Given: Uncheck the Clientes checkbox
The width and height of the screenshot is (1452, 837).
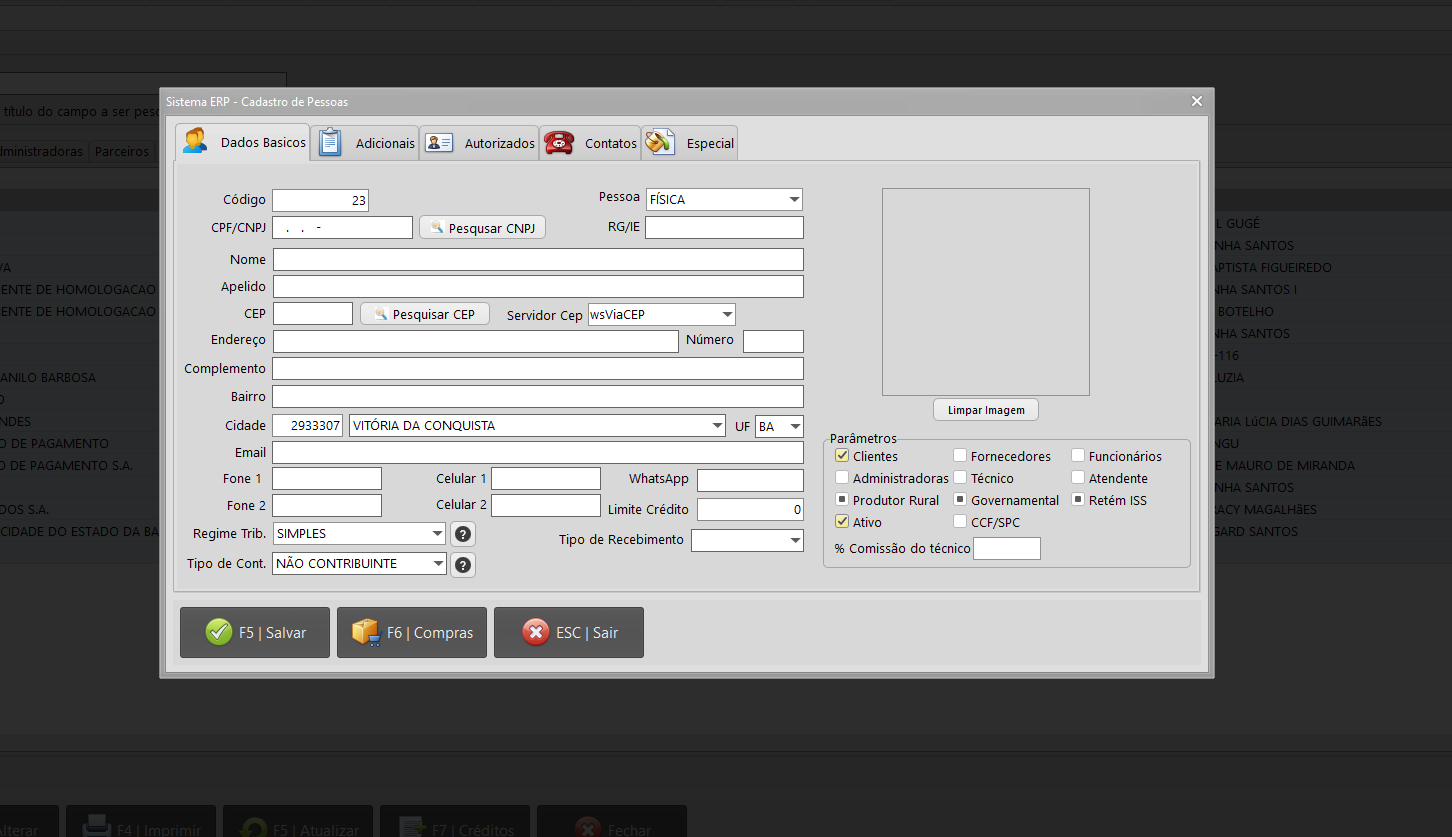Looking at the screenshot, I should (x=842, y=456).
